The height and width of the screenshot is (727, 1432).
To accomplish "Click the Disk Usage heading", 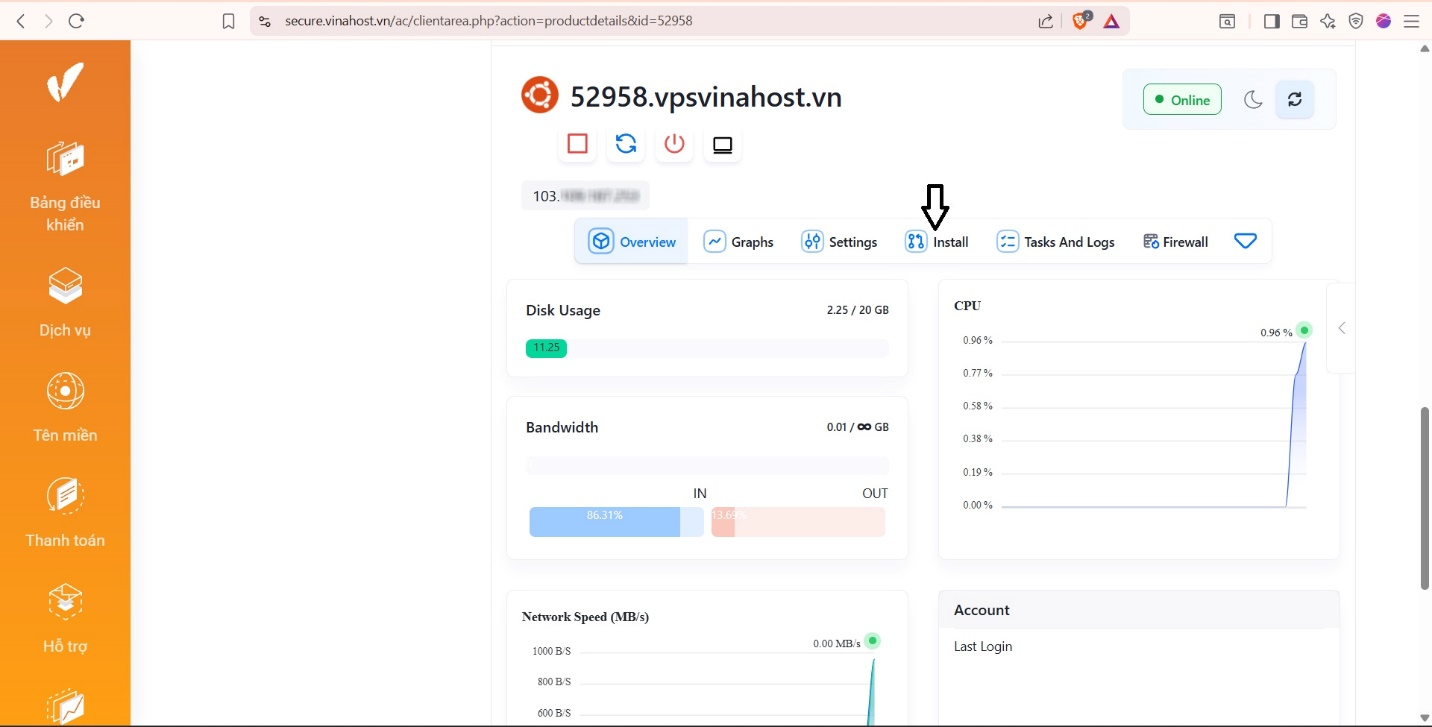I will click(x=563, y=310).
